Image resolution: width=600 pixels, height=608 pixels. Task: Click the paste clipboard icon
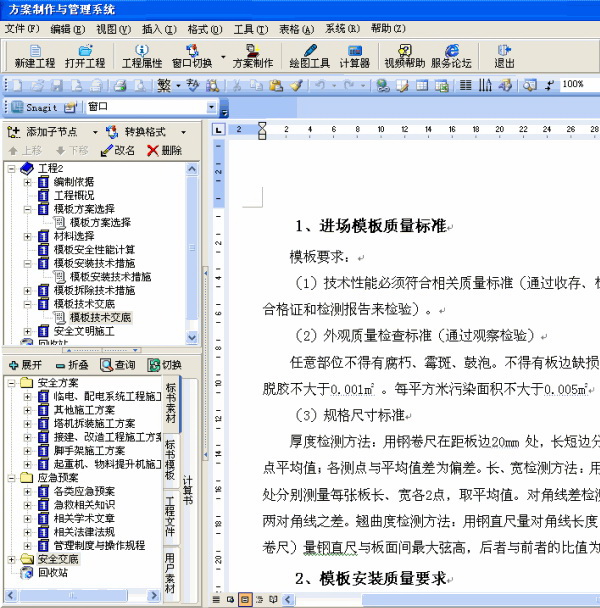coord(276,85)
